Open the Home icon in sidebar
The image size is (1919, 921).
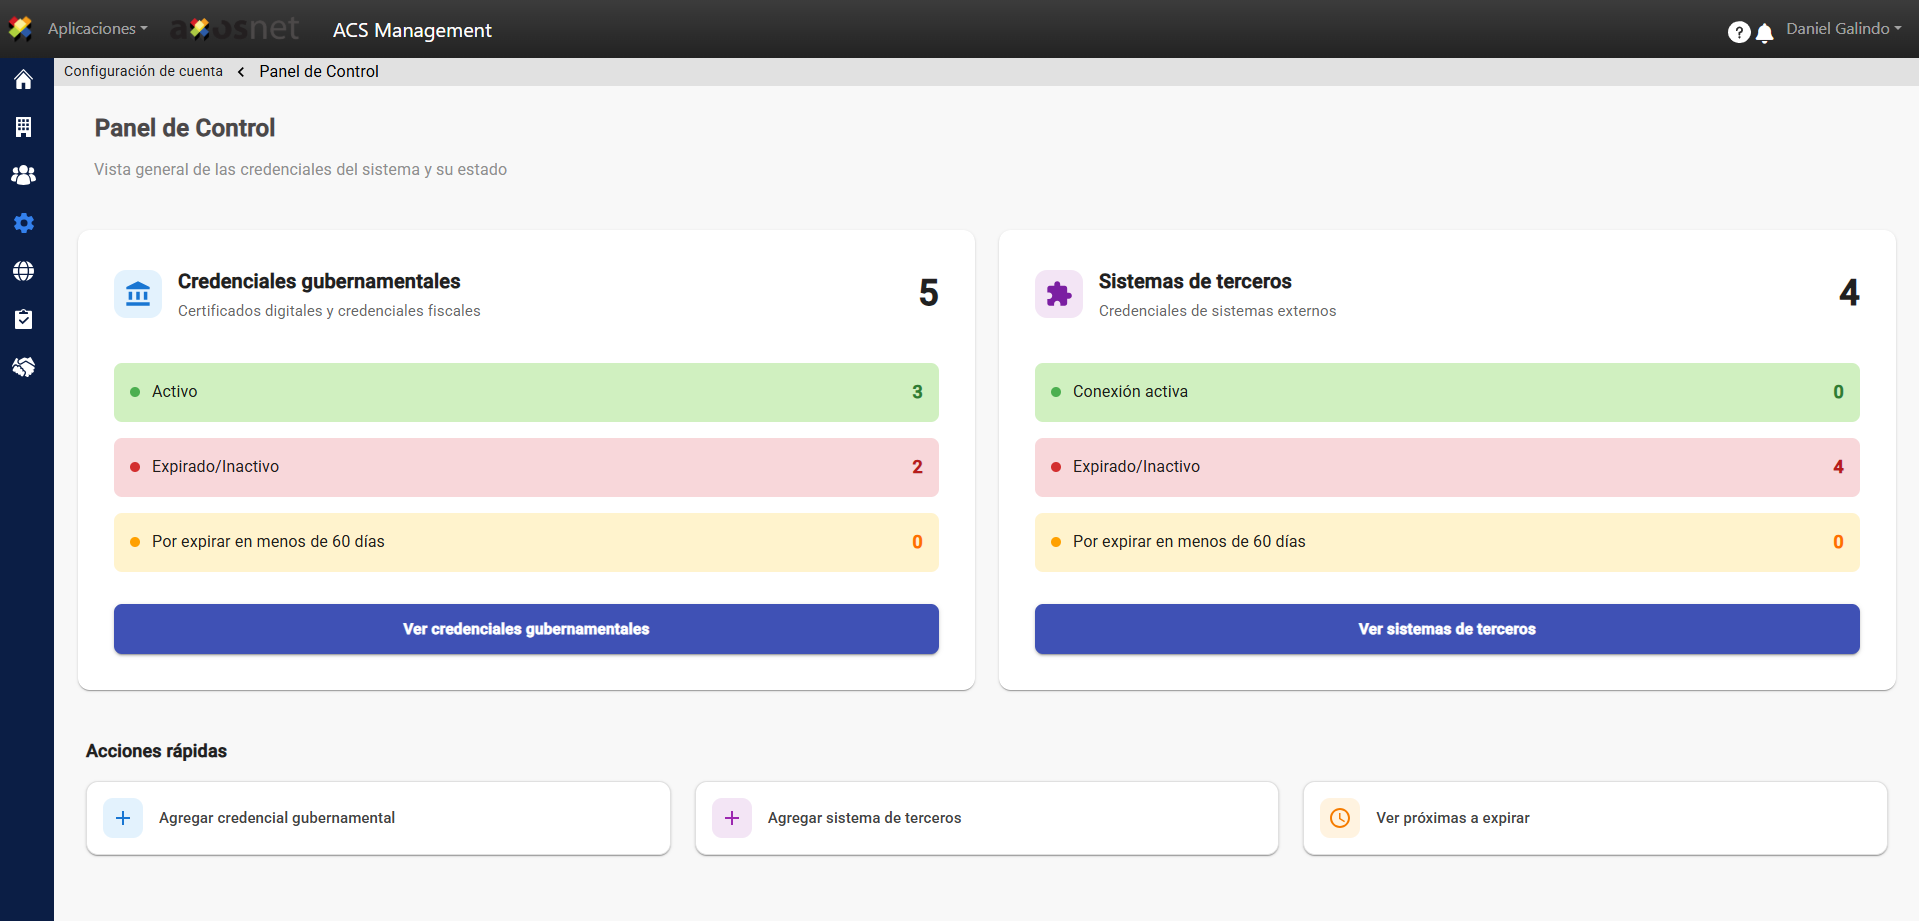[23, 80]
